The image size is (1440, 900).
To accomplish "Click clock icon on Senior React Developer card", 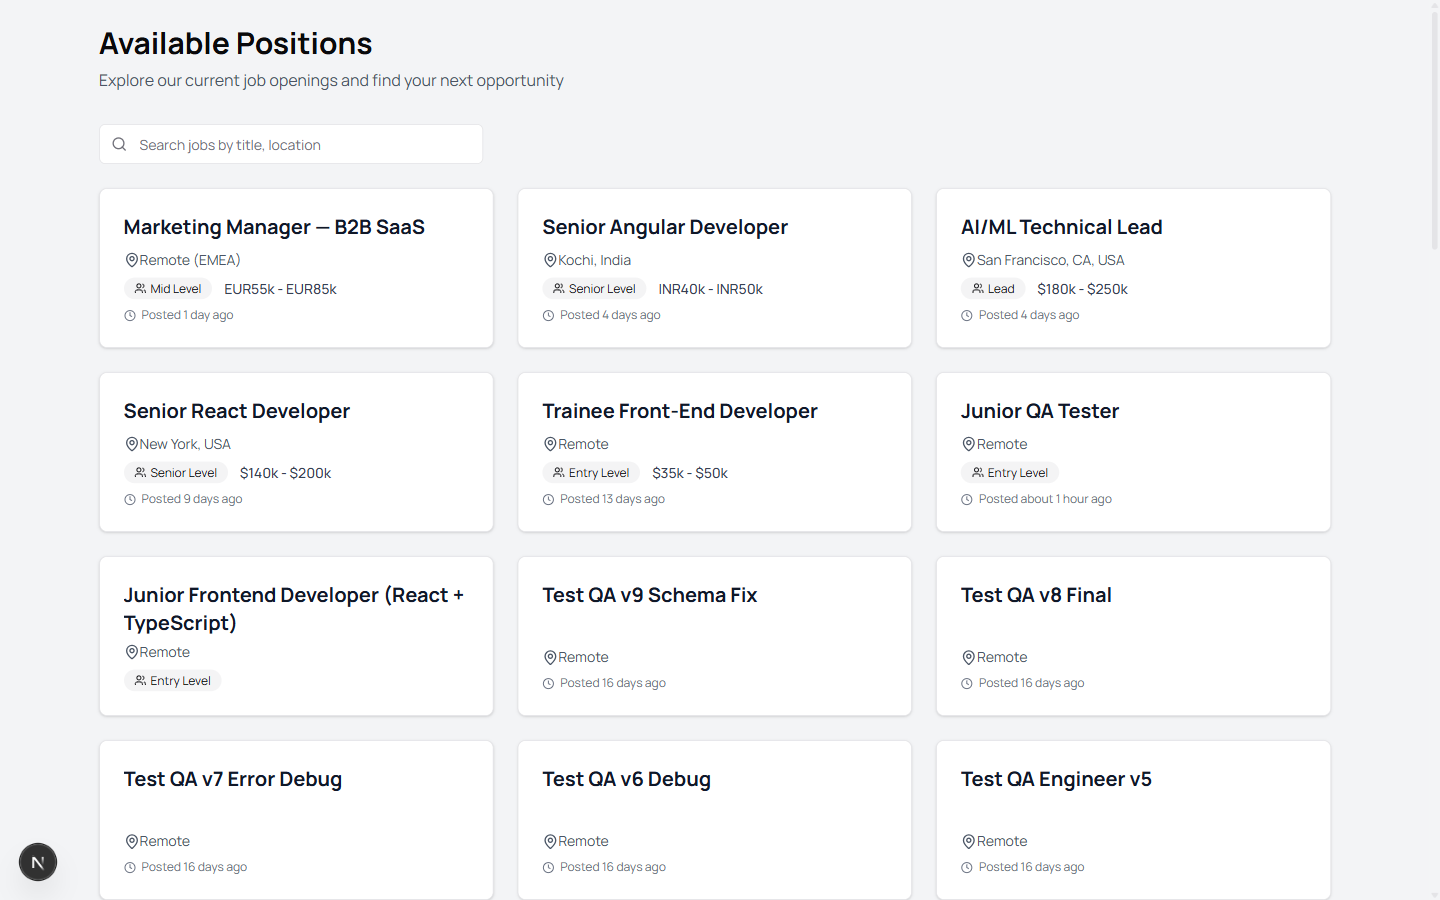I will pos(130,499).
